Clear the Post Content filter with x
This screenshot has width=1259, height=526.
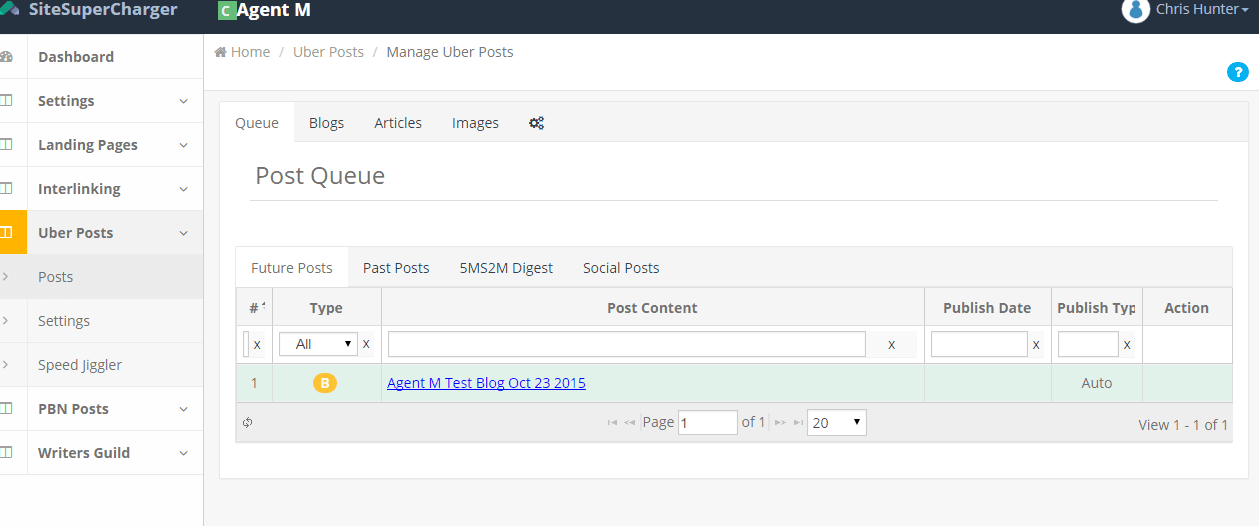[891, 344]
